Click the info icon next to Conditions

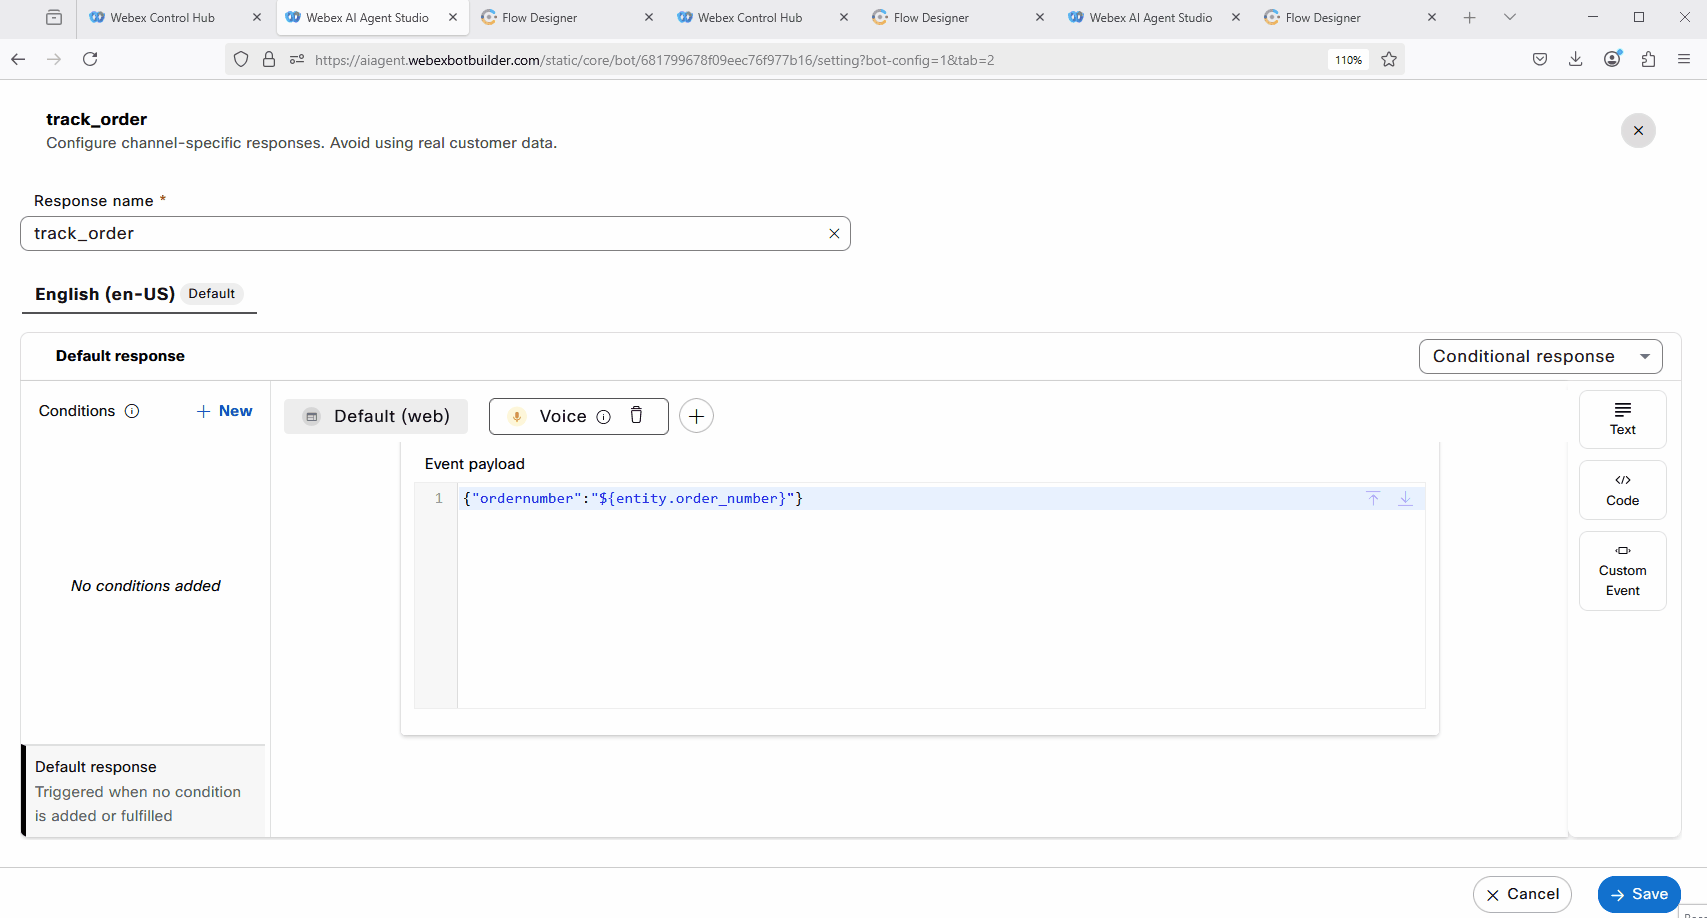coord(132,411)
